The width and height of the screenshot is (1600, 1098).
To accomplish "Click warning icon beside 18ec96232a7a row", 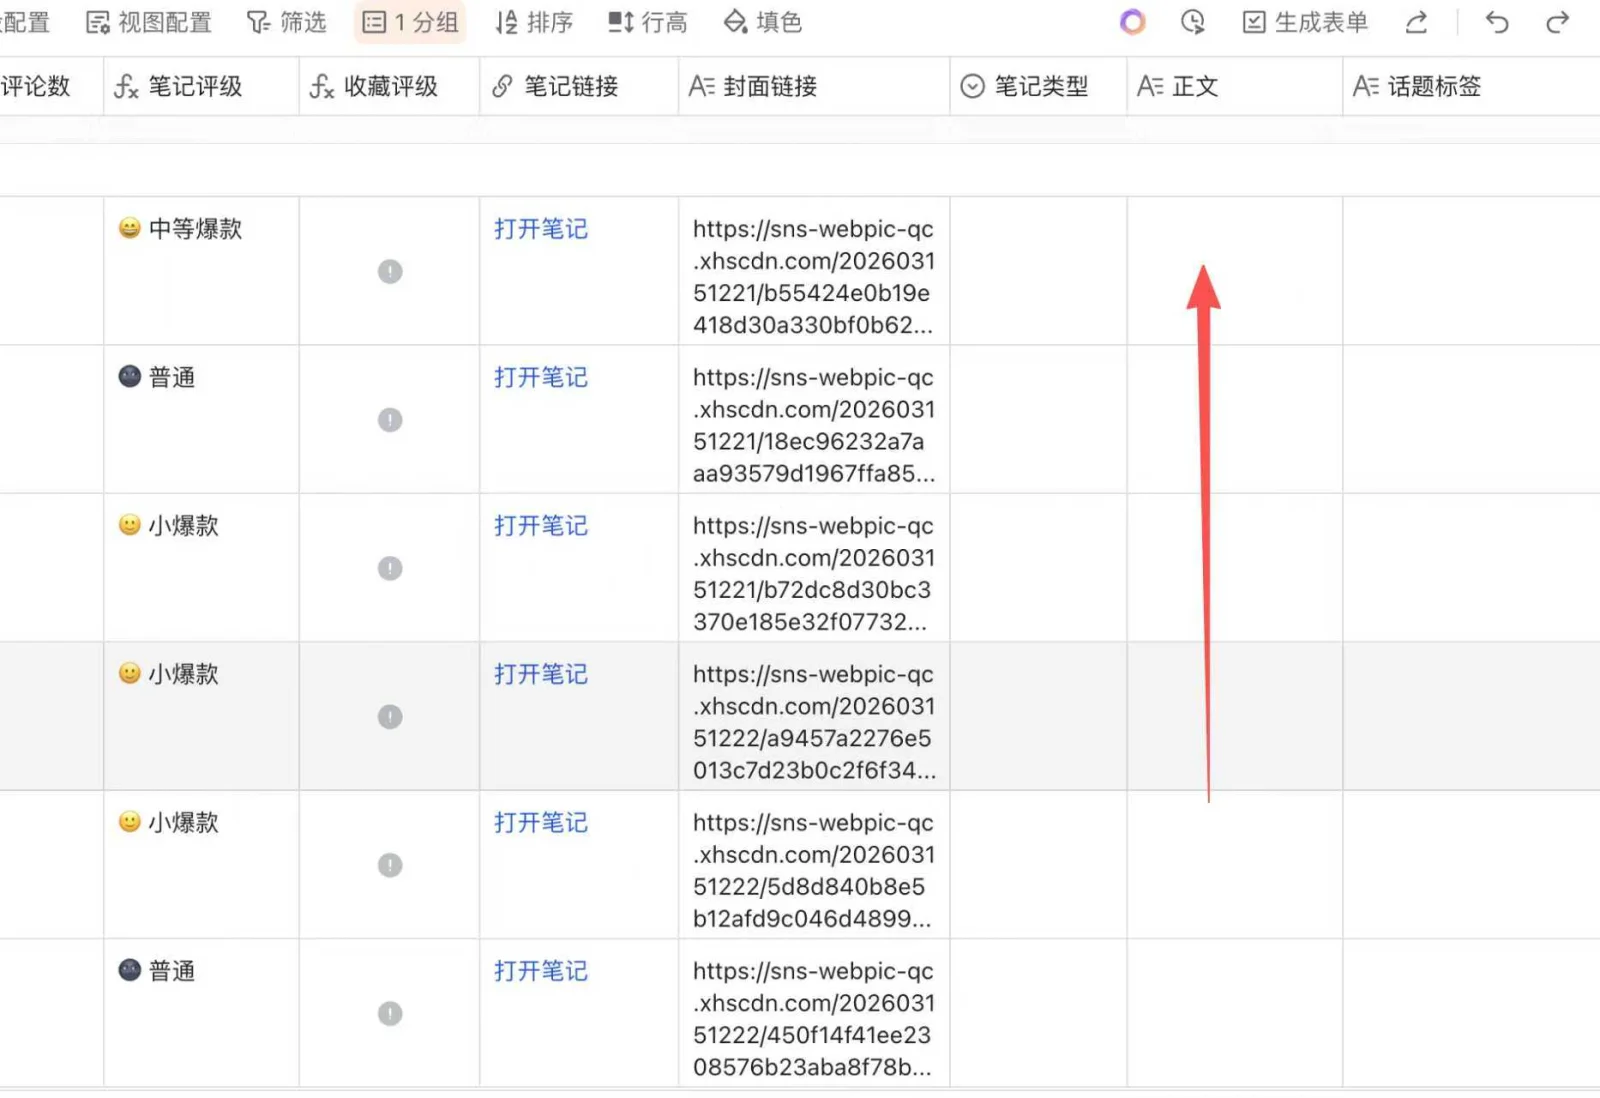I will tap(390, 420).
